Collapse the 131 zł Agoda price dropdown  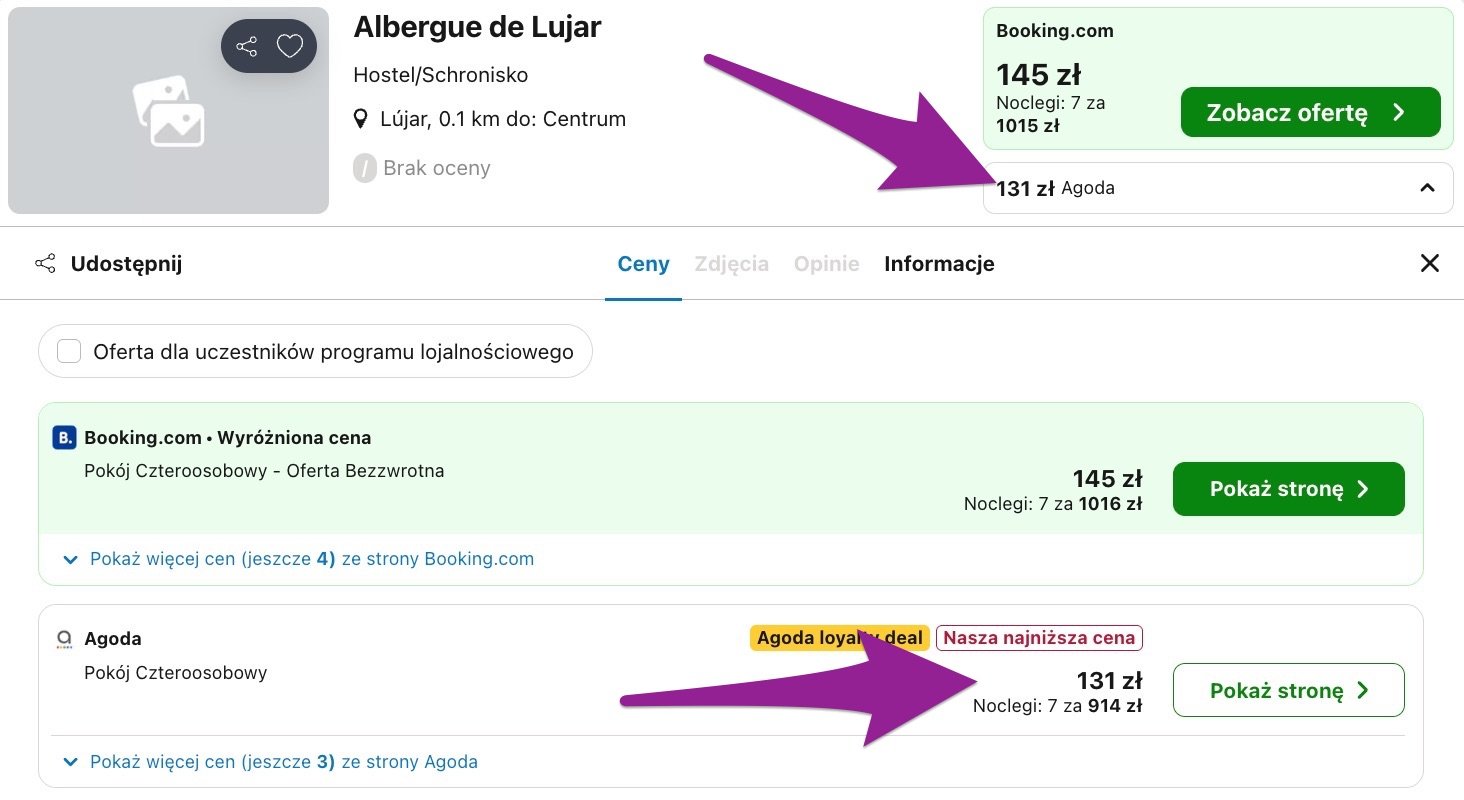tap(1218, 188)
